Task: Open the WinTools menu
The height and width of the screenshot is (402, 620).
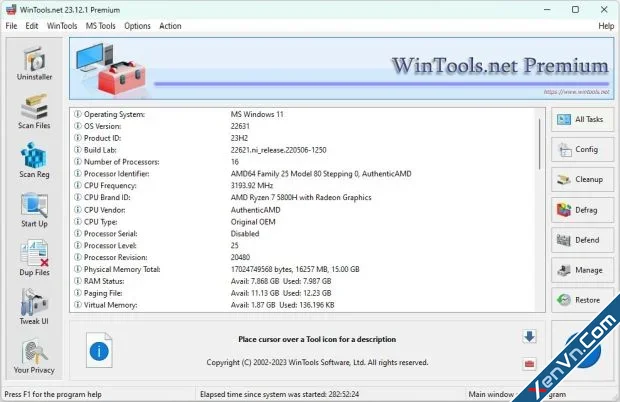Action: 62,26
